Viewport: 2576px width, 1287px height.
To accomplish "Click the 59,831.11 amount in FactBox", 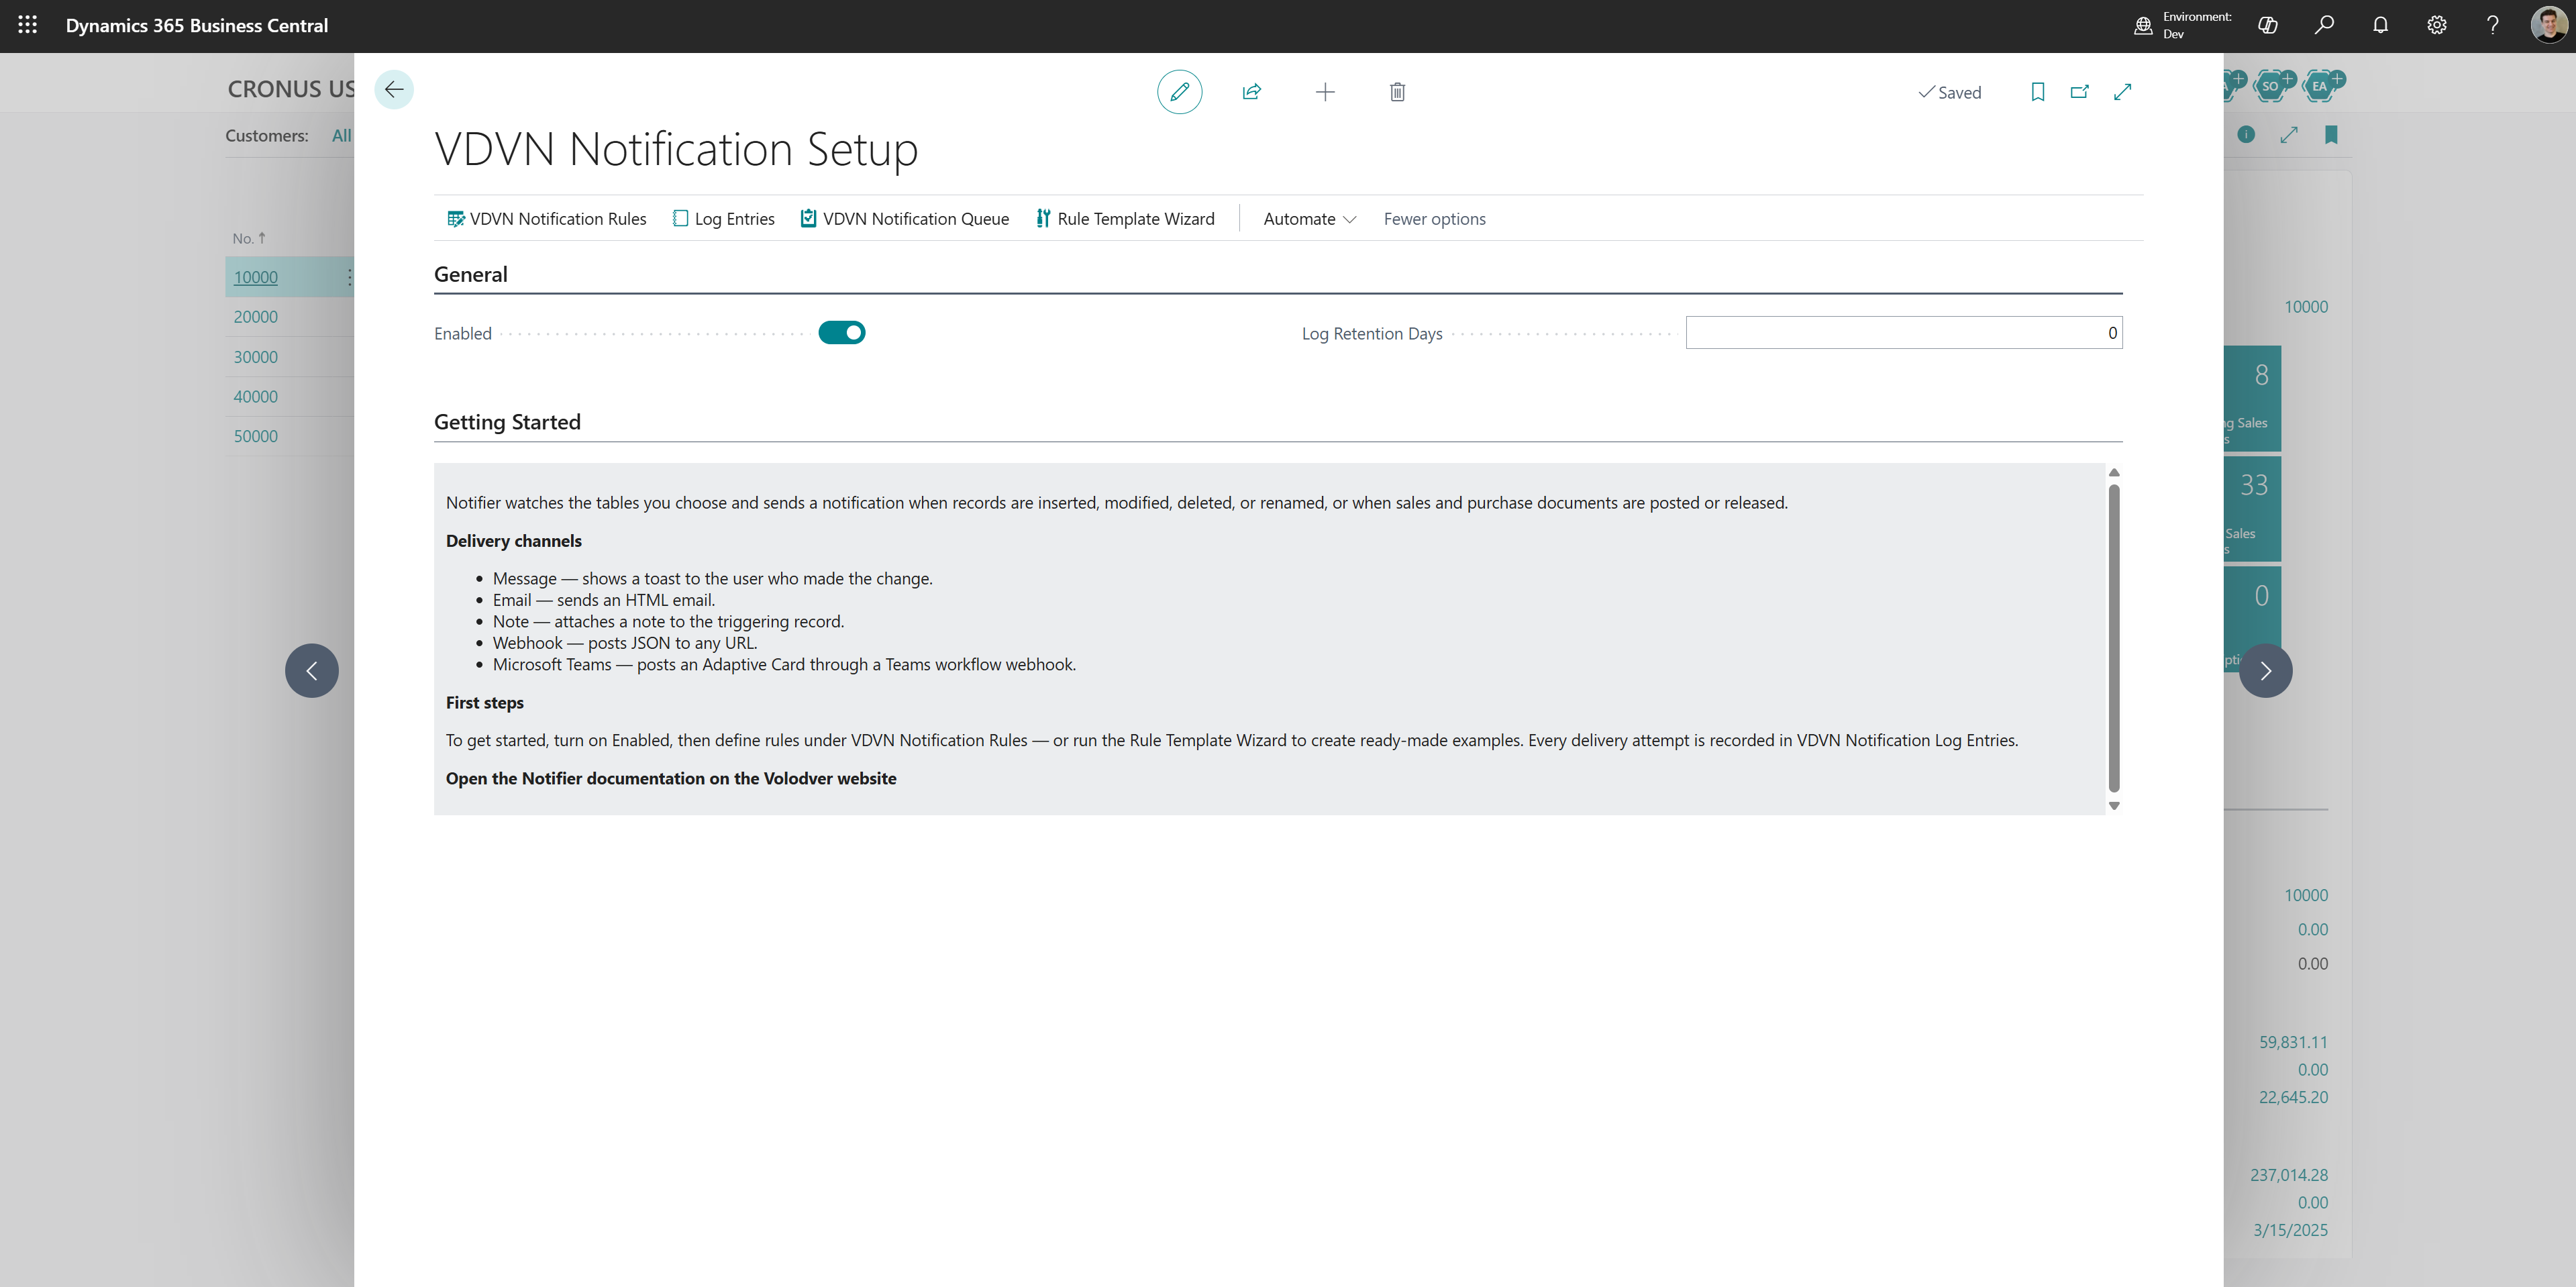I will point(2292,1042).
